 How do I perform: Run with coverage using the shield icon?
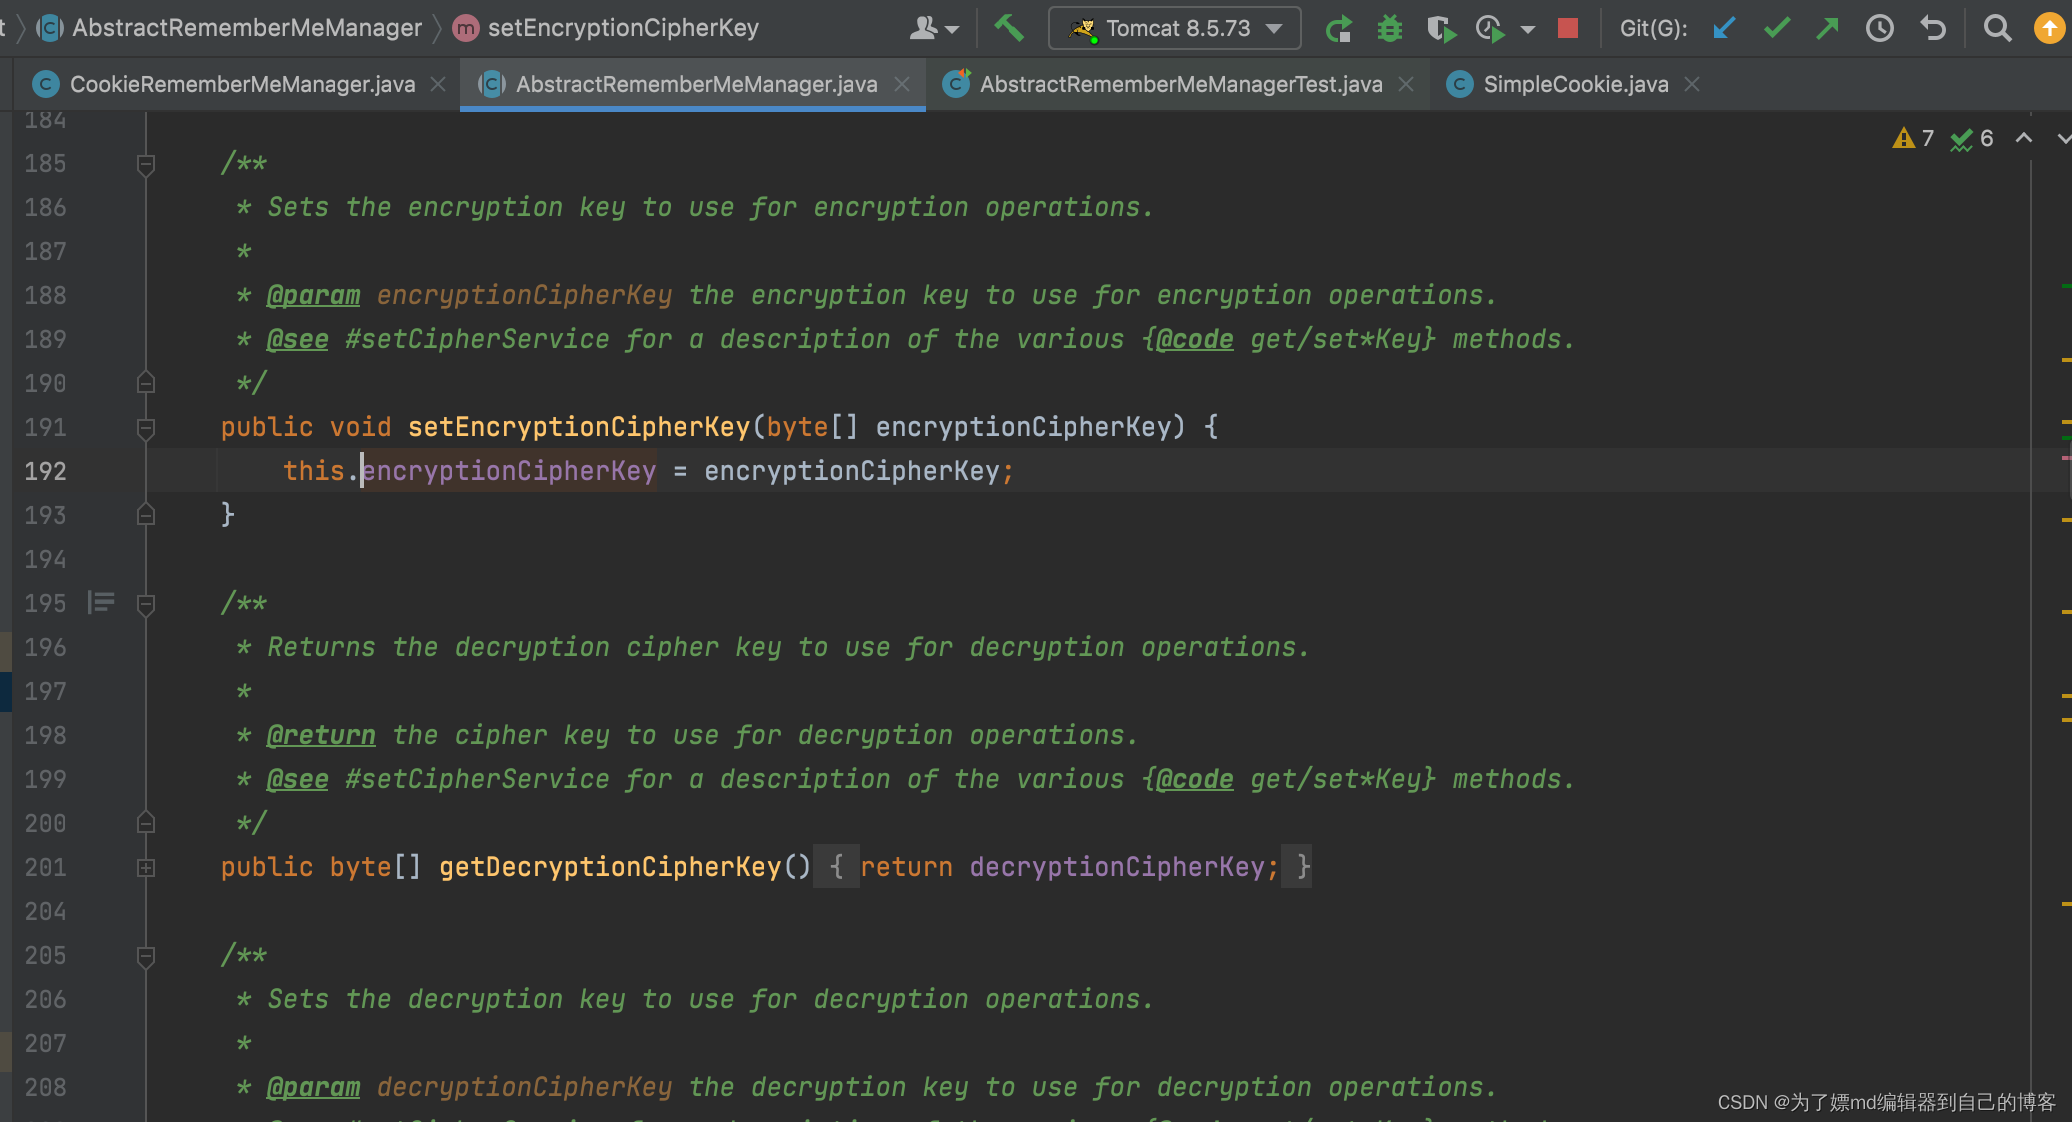point(1440,29)
